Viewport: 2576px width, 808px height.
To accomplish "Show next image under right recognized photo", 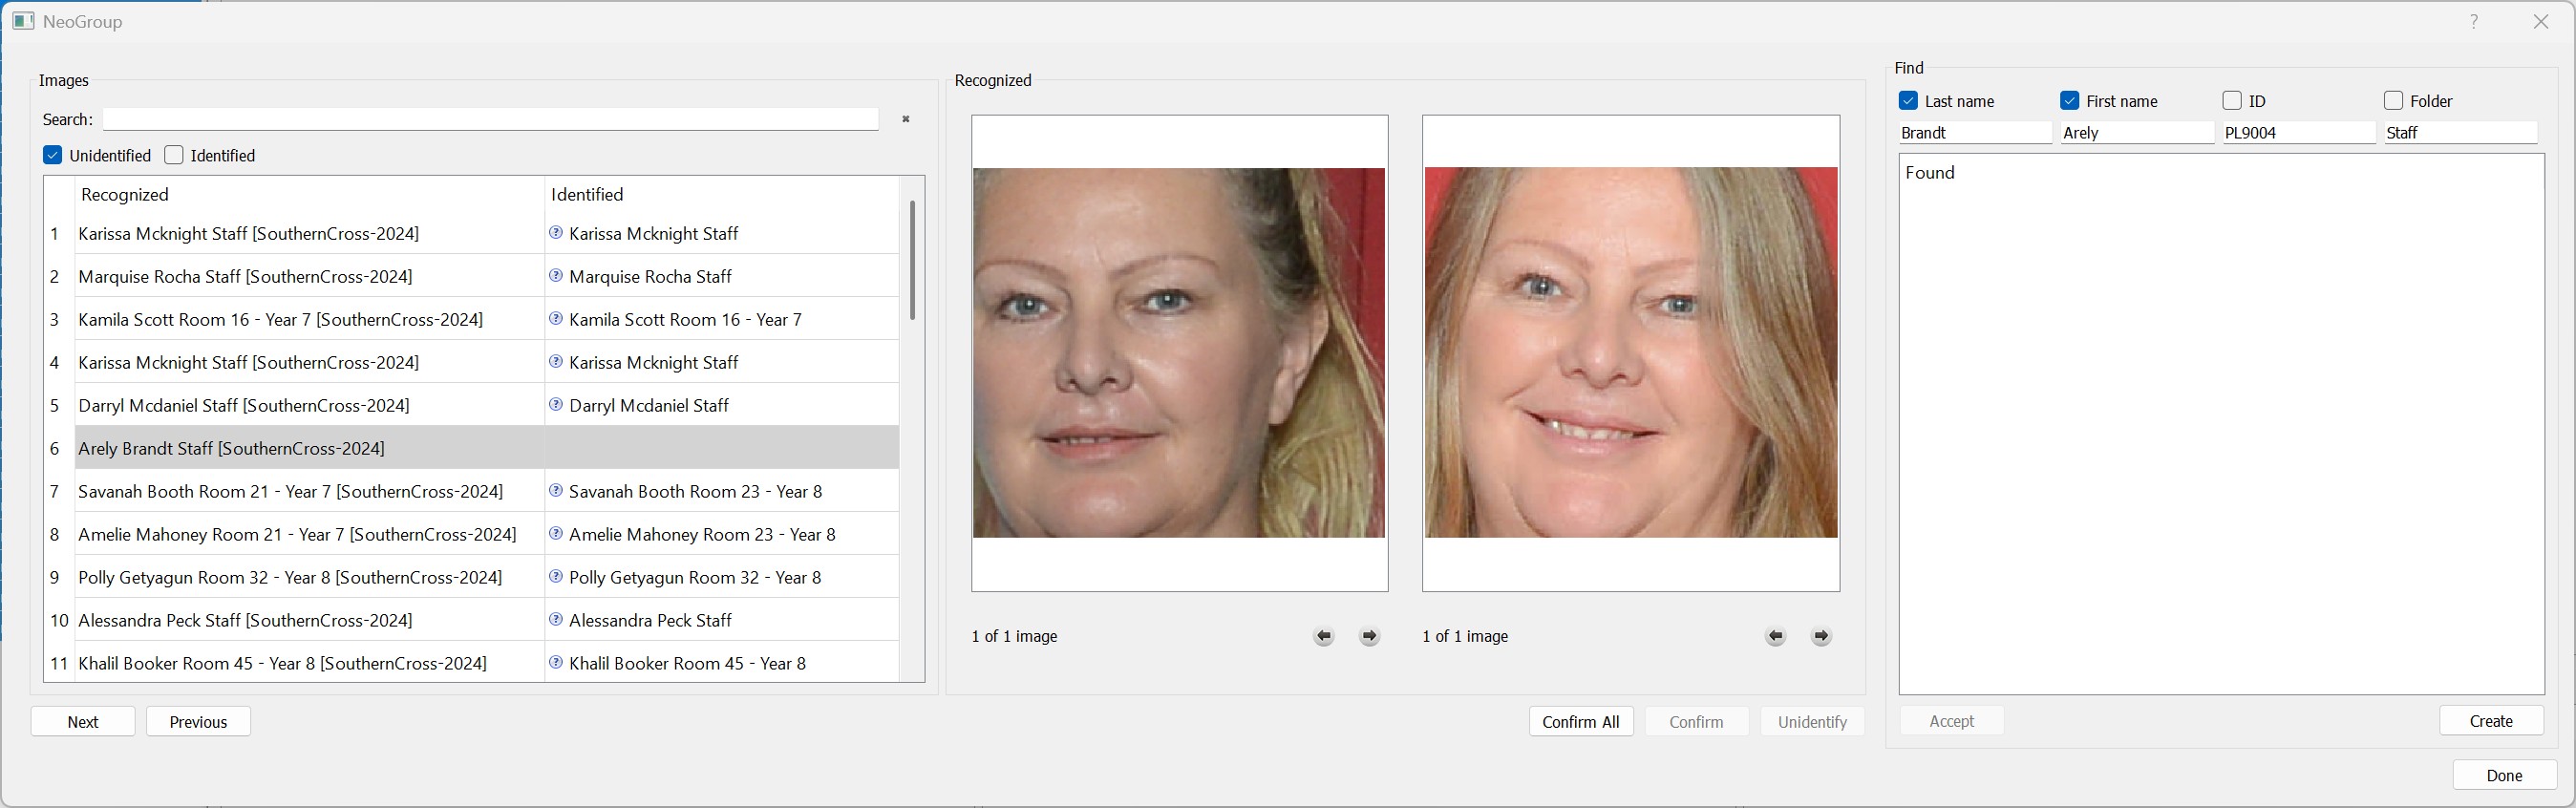I will point(1822,636).
